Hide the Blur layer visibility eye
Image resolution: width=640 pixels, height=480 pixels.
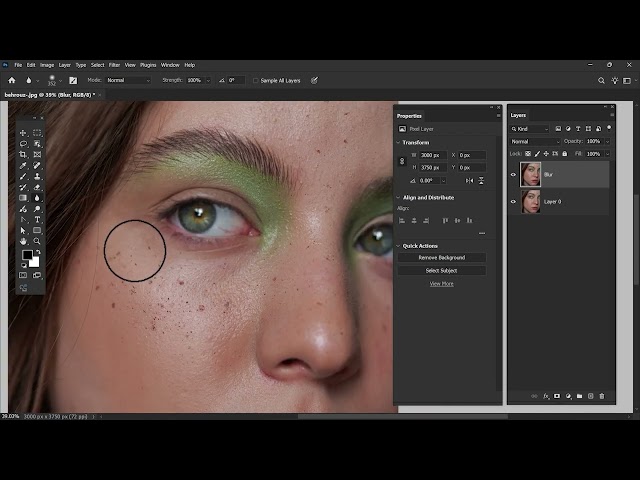coord(513,175)
